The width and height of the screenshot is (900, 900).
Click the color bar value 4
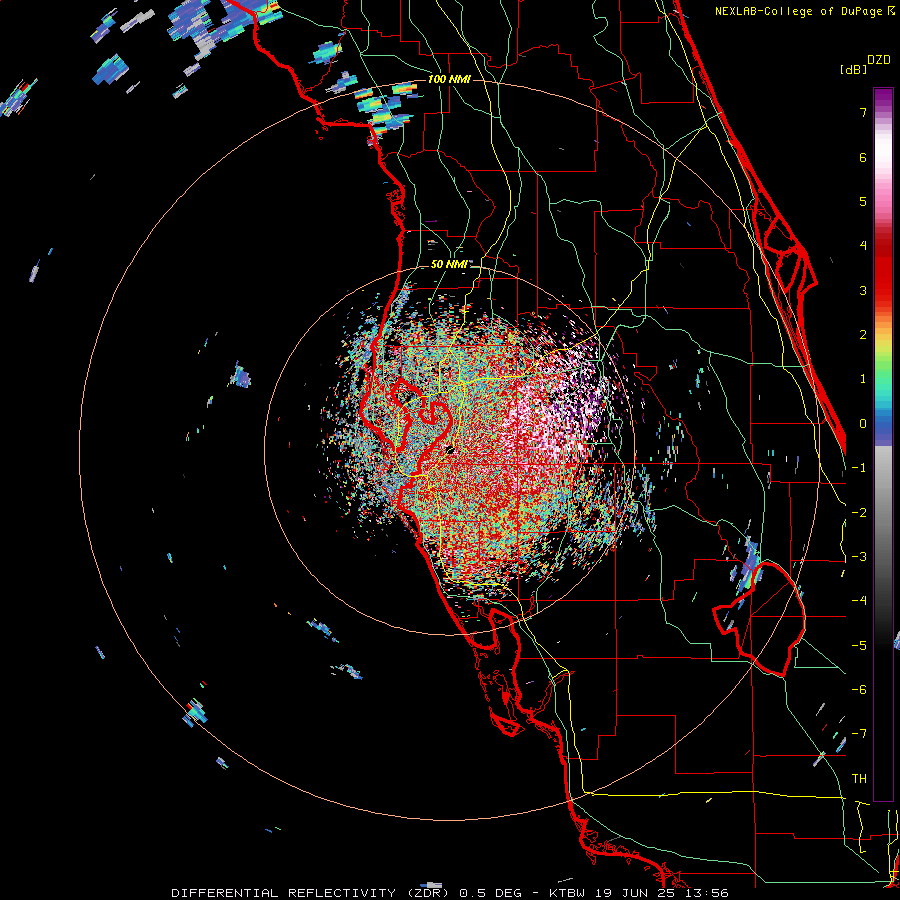tap(863, 246)
